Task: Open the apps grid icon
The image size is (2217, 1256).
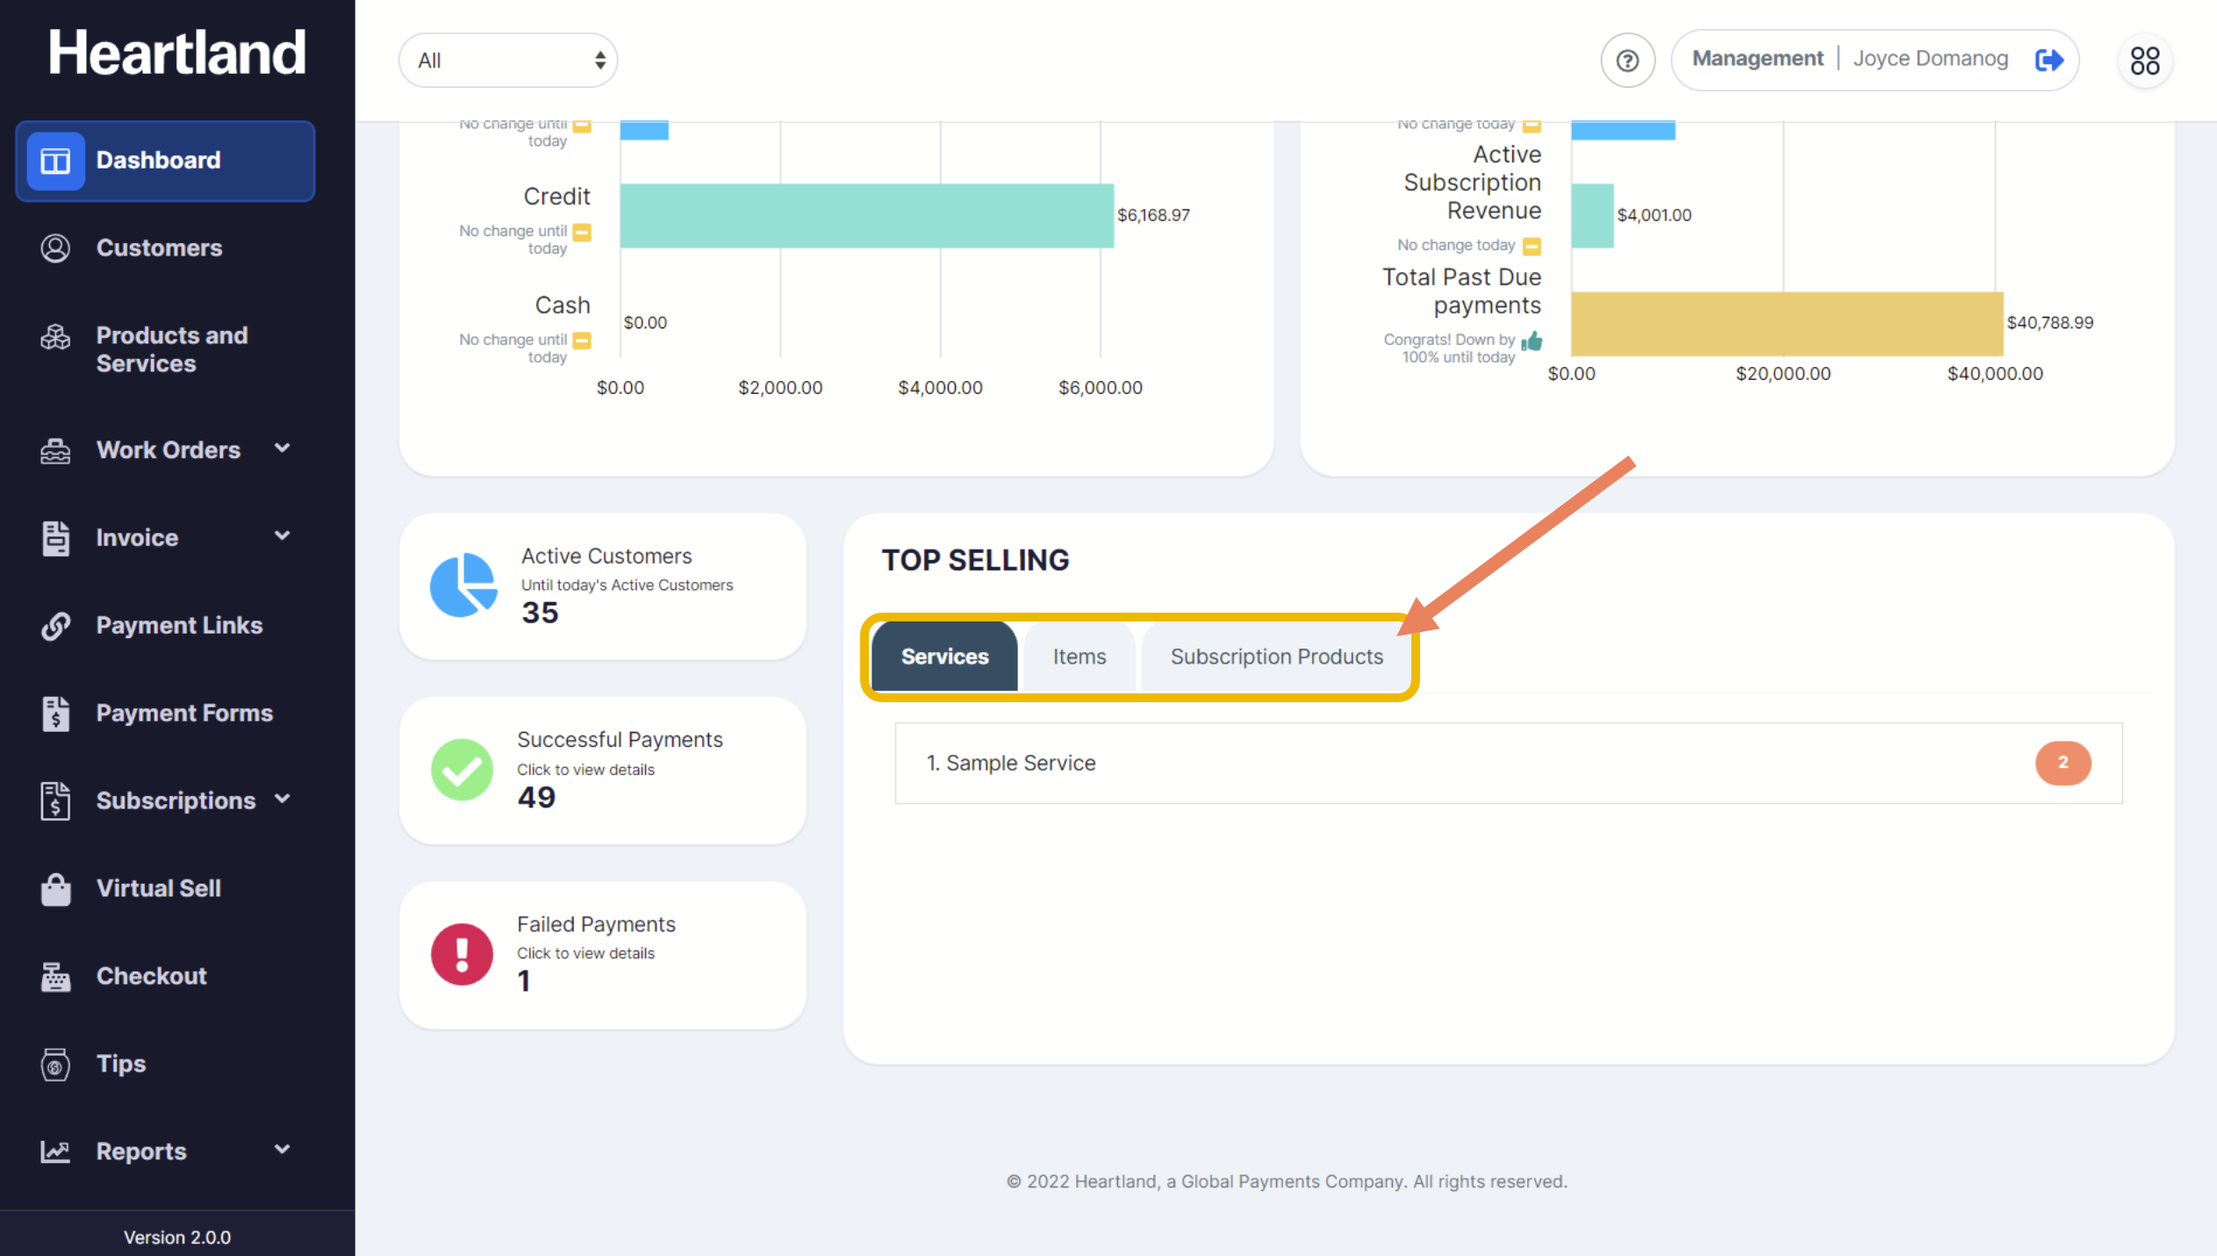Action: click(x=2144, y=61)
